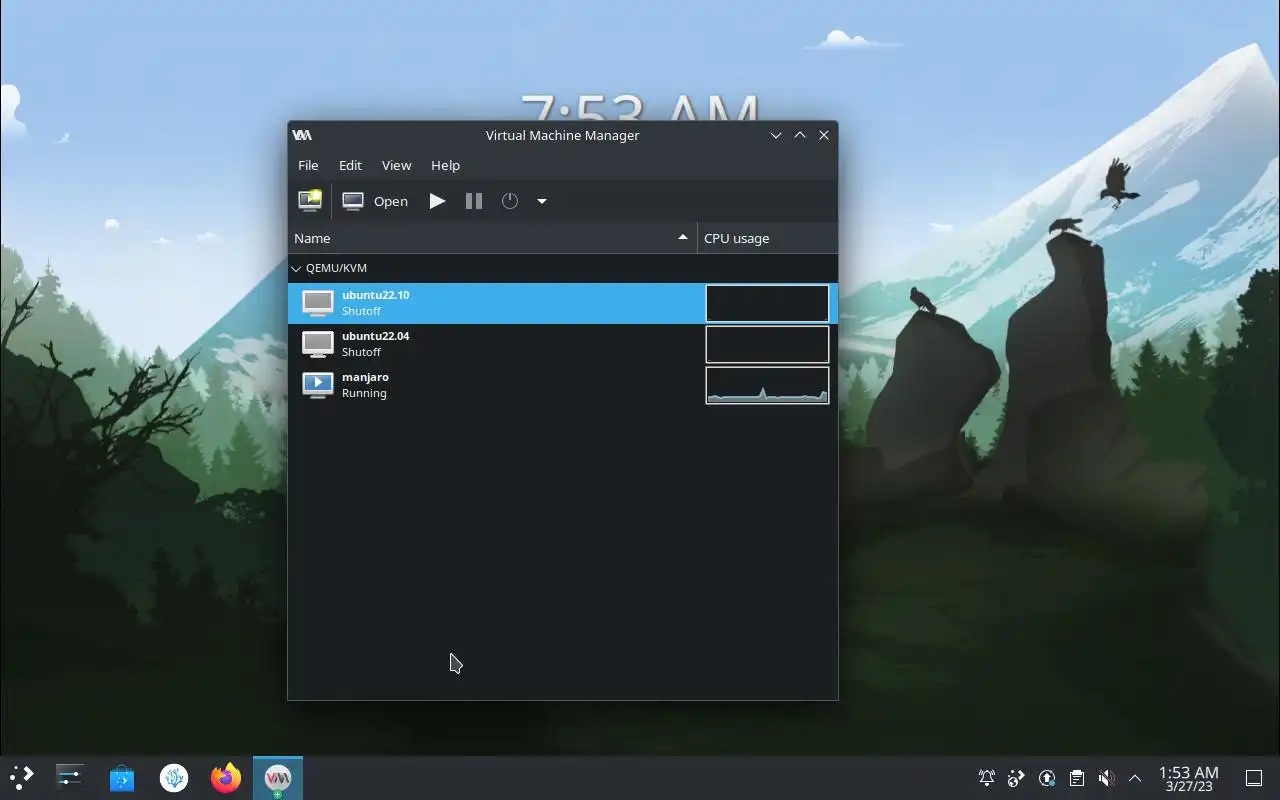Open the notifications bell in tray
The height and width of the screenshot is (800, 1280).
point(987,777)
